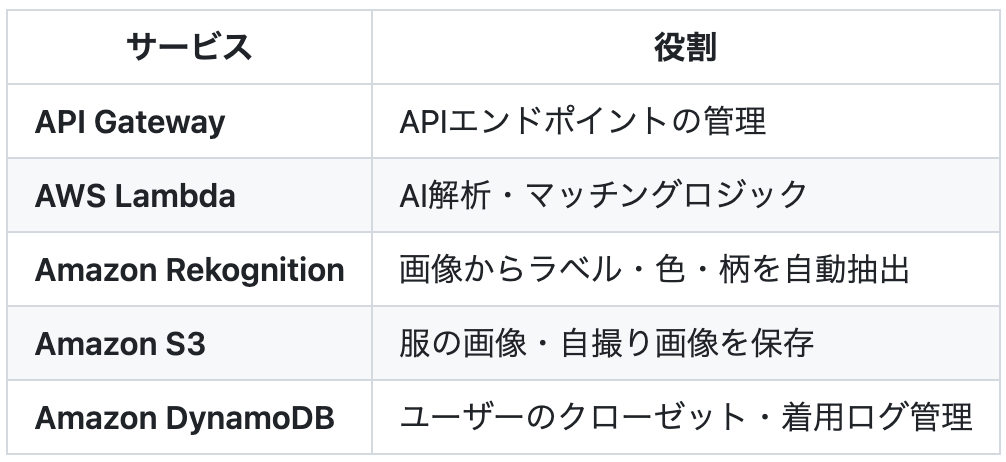Click the 画像からラベル・色・柄を自動抽出 description cell
This screenshot has width=1006, height=462.
coord(654,270)
